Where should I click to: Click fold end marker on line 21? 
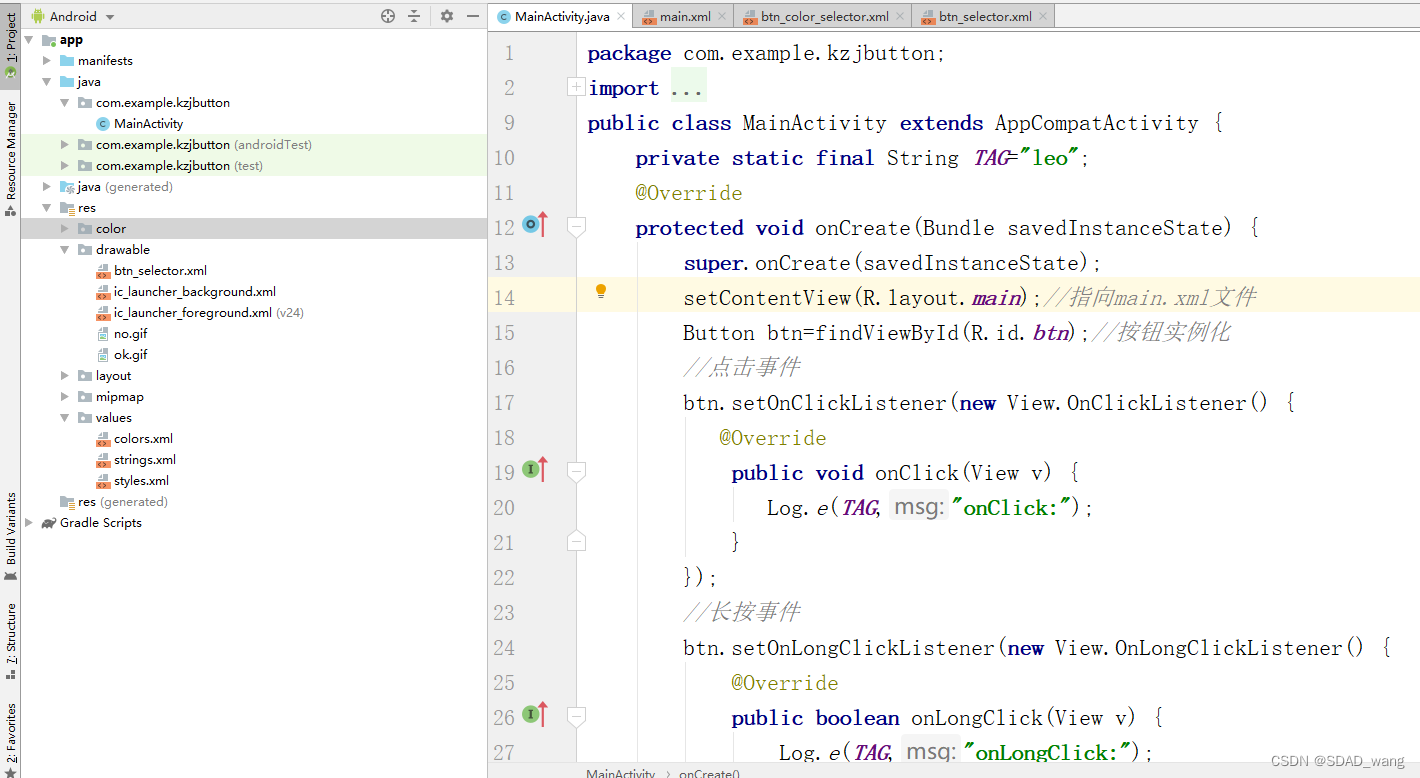click(x=576, y=541)
